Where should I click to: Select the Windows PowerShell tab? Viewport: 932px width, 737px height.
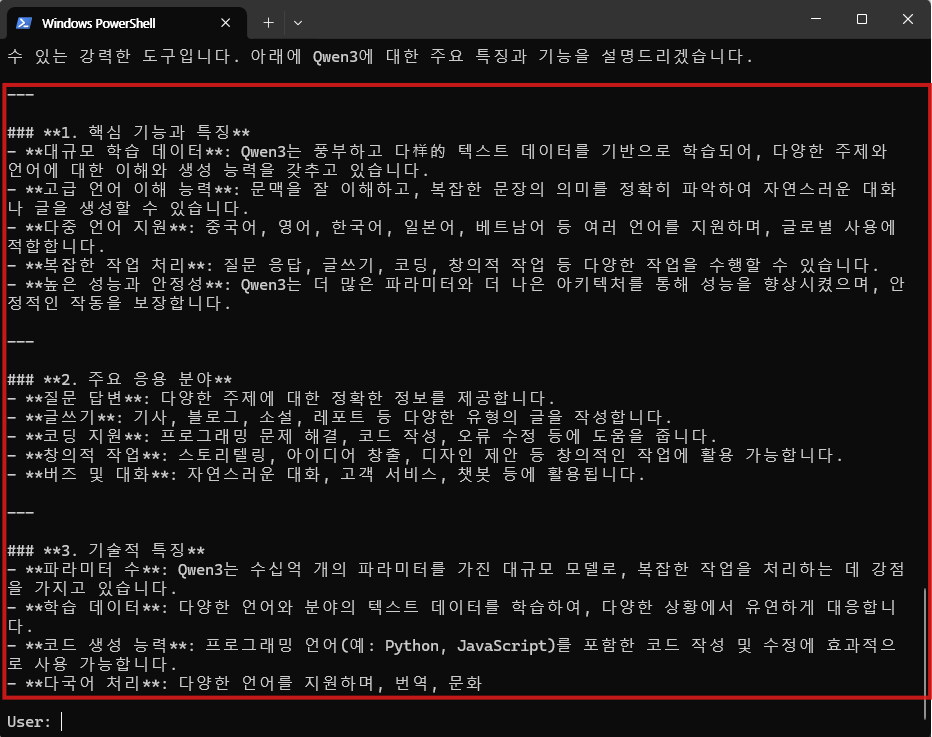(x=127, y=23)
